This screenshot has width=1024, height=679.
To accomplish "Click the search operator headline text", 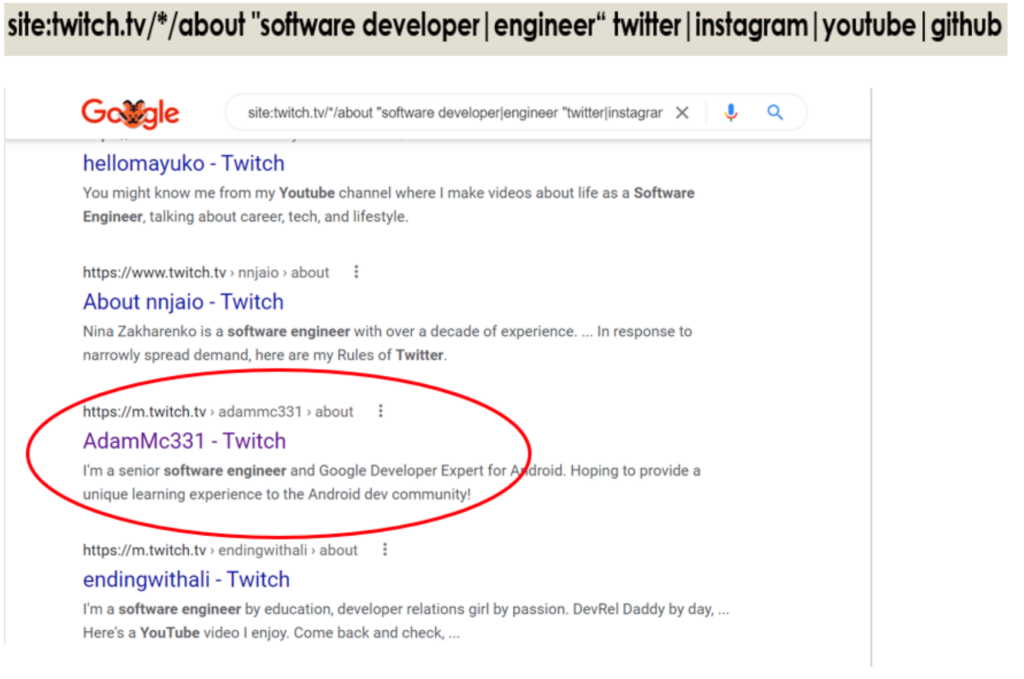I will point(504,26).
